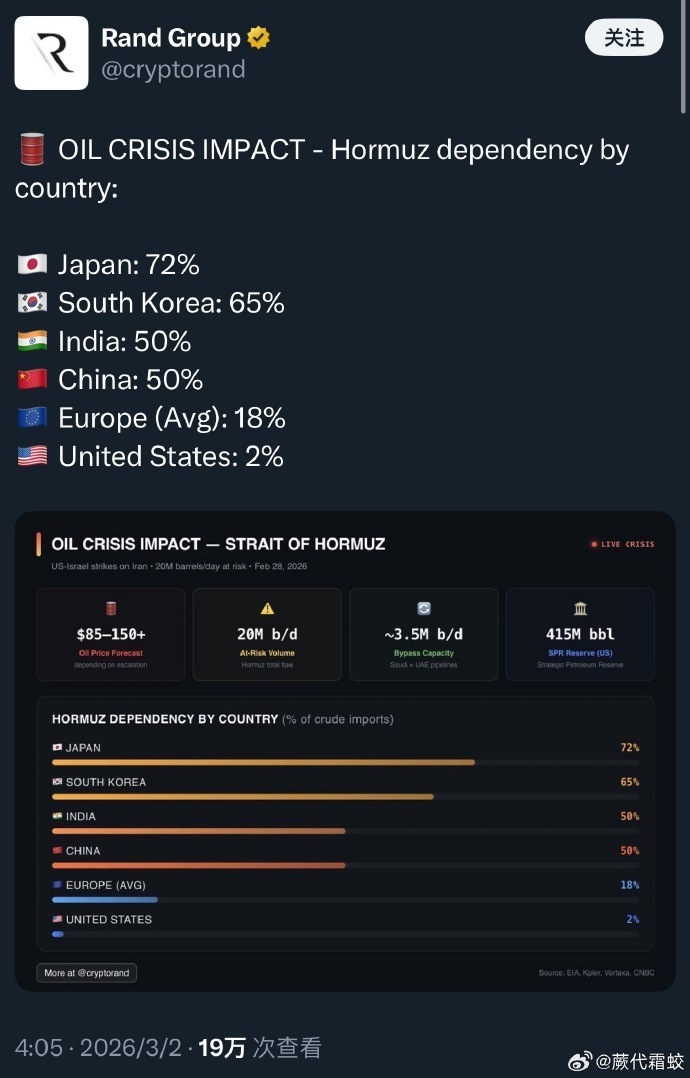Open the @cryptorand handle link
690x1078 pixels.
[x=173, y=69]
